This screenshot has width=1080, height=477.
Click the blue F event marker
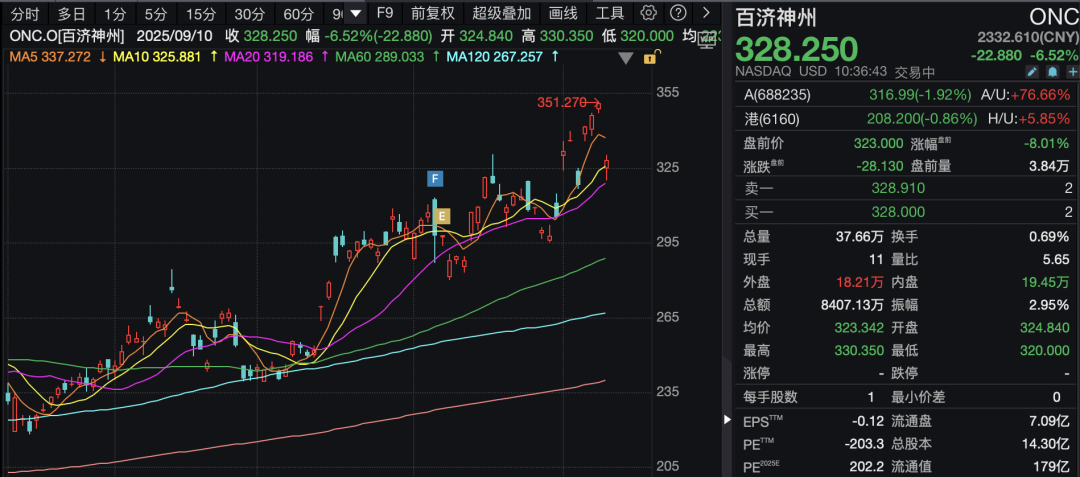click(x=435, y=179)
